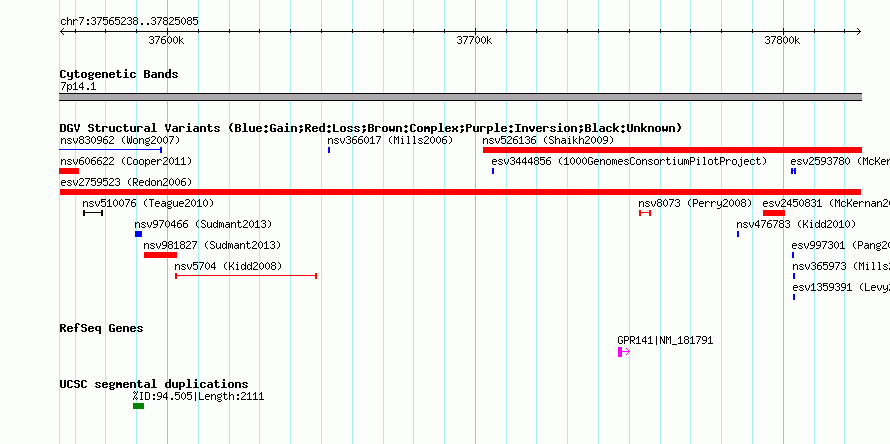Click the nsv981827 (Sudmant2013) label
This screenshot has height=444, width=890.
click(x=212, y=246)
